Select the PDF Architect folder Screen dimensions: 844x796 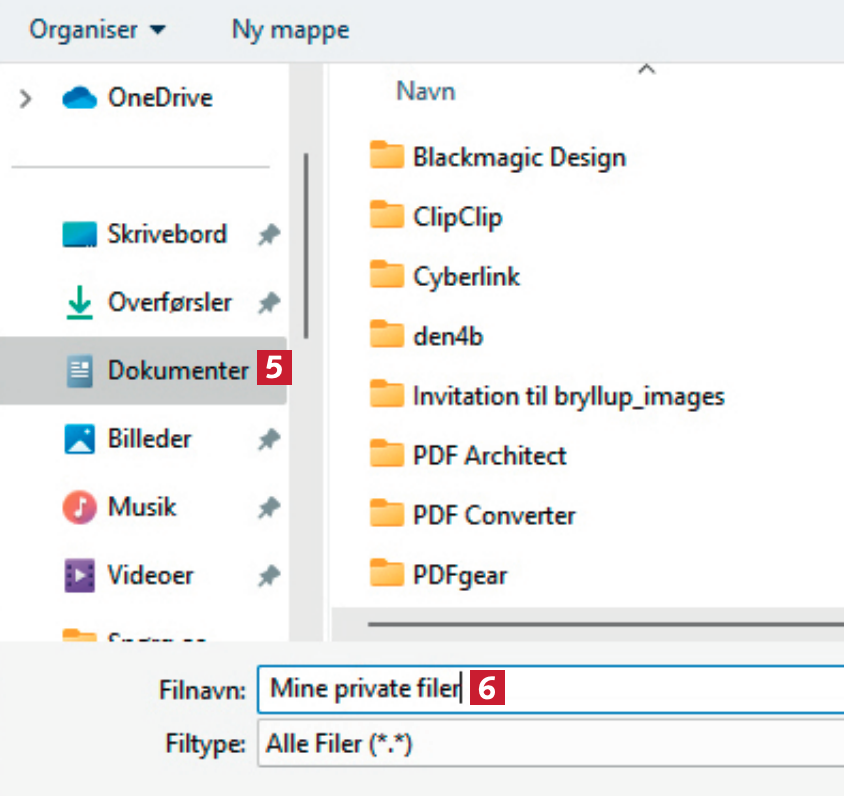(x=489, y=456)
